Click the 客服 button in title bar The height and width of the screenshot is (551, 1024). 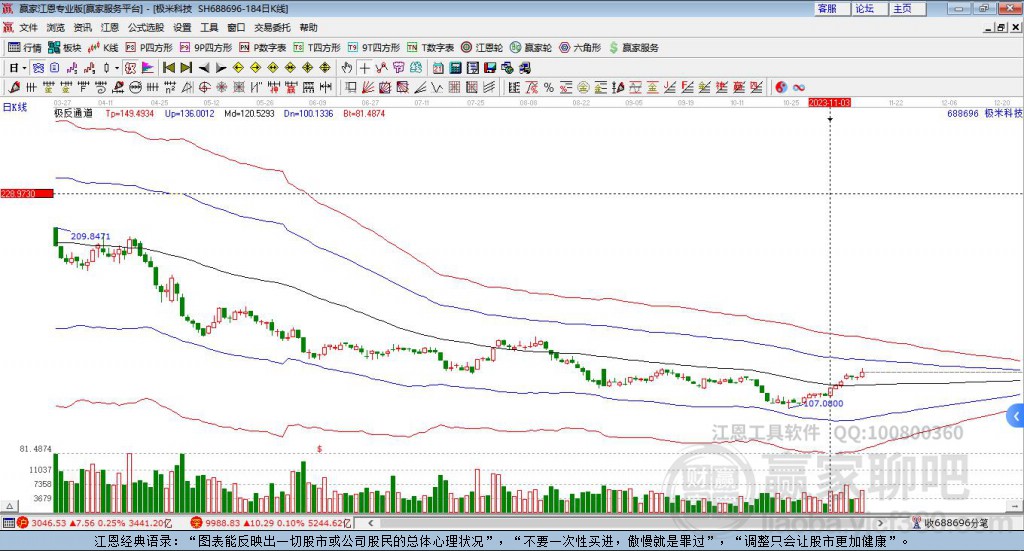click(831, 8)
